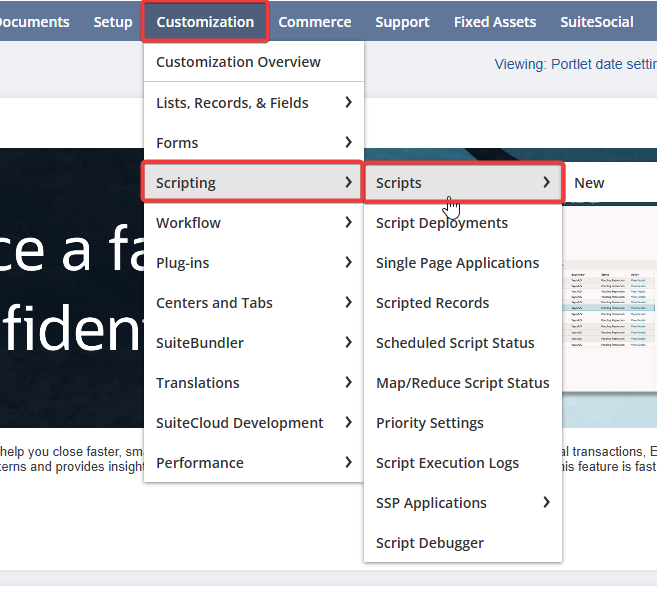Screen dimensions: 657x589
Task: Expand the Scripting submenu chevron
Action: pos(348,182)
